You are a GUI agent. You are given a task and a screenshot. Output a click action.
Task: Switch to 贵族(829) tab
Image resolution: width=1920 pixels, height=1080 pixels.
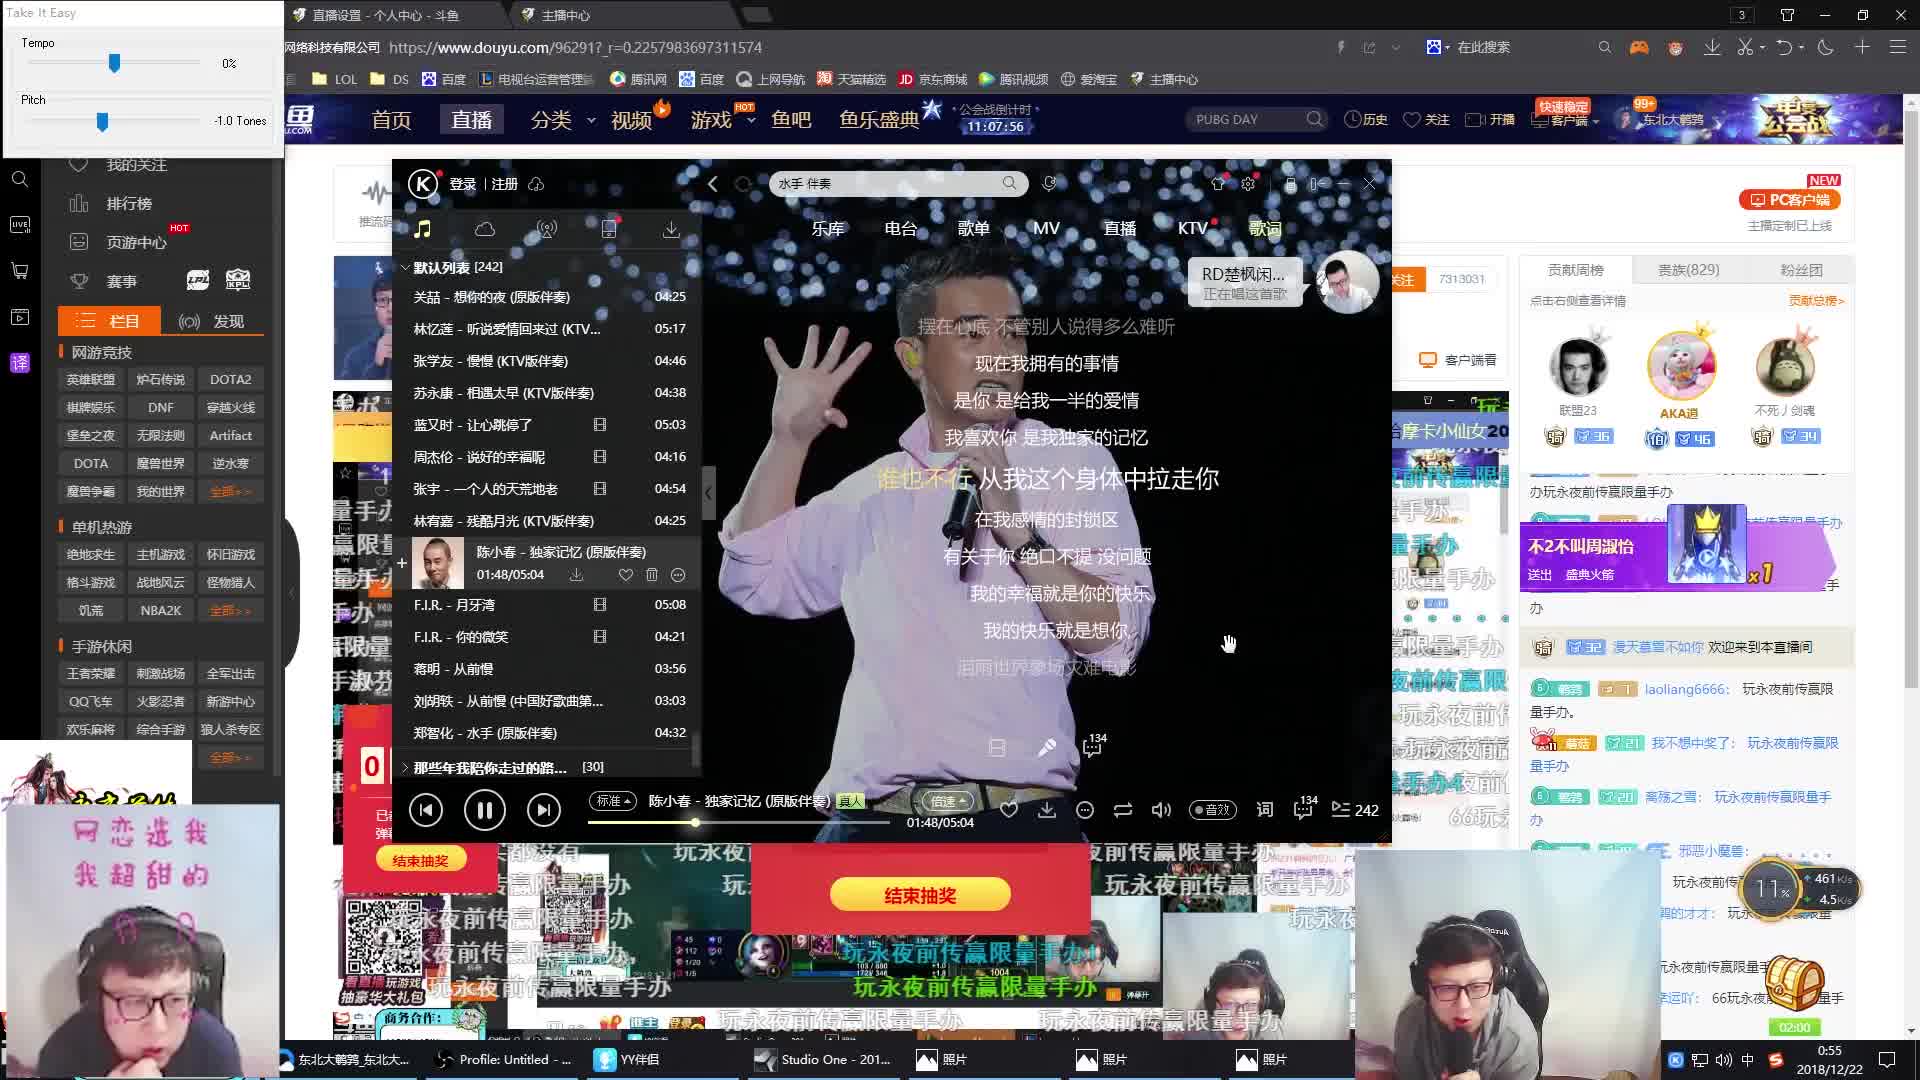pos(1689,270)
